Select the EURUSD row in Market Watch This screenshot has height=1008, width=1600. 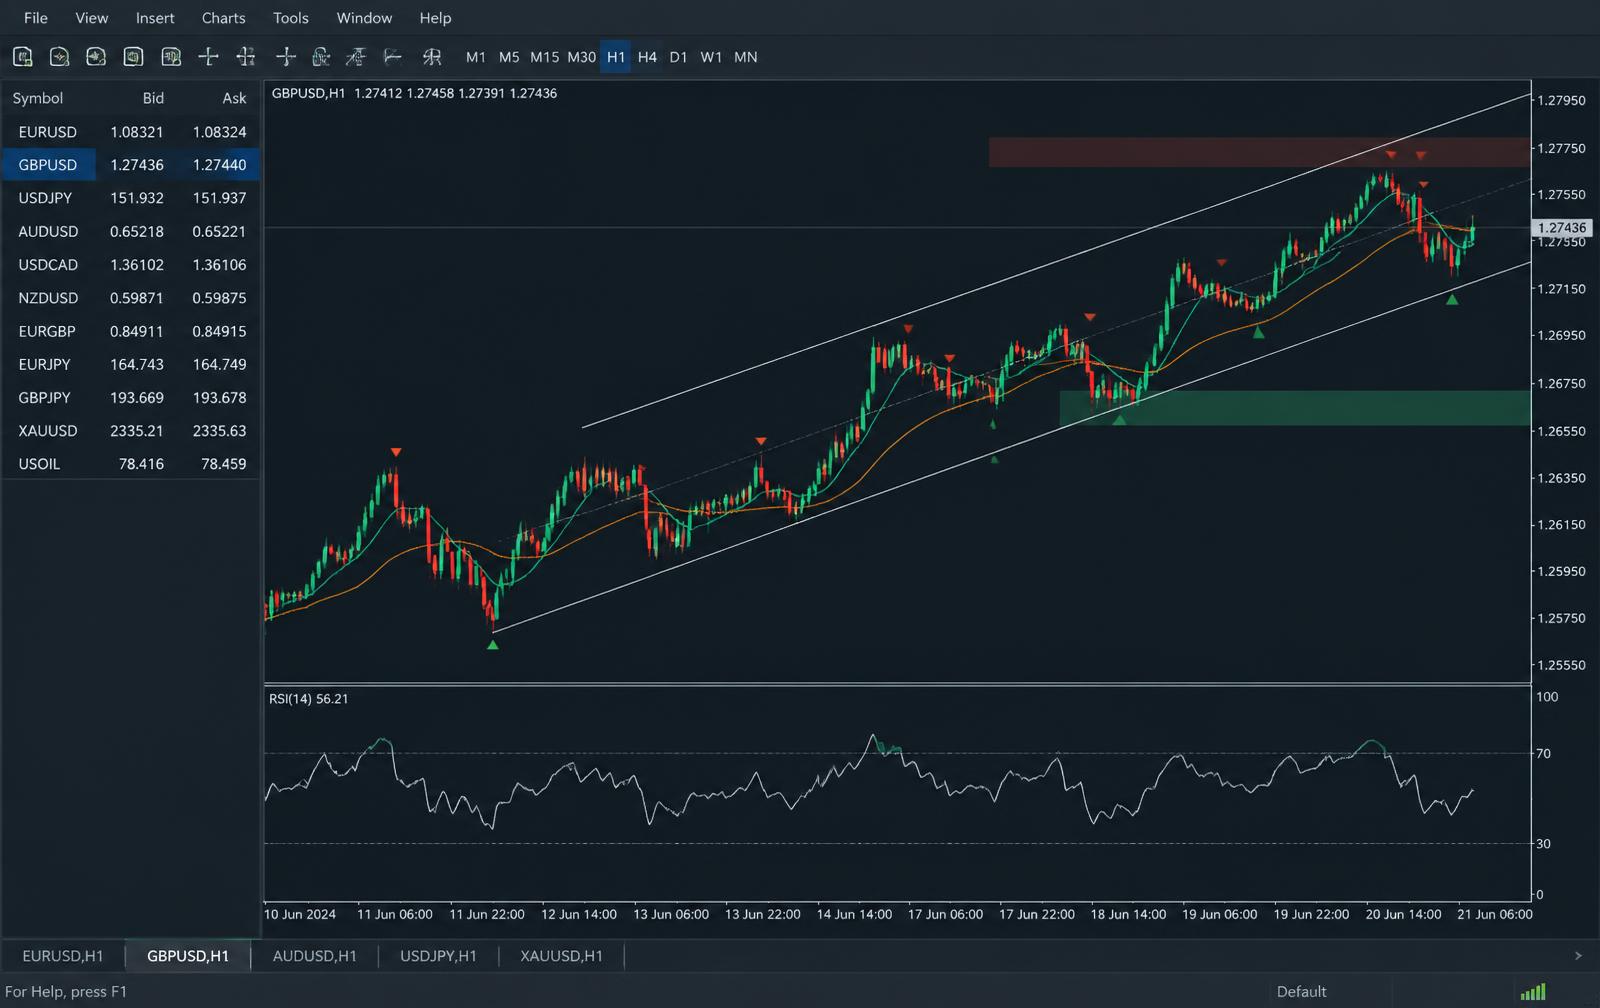click(131, 132)
